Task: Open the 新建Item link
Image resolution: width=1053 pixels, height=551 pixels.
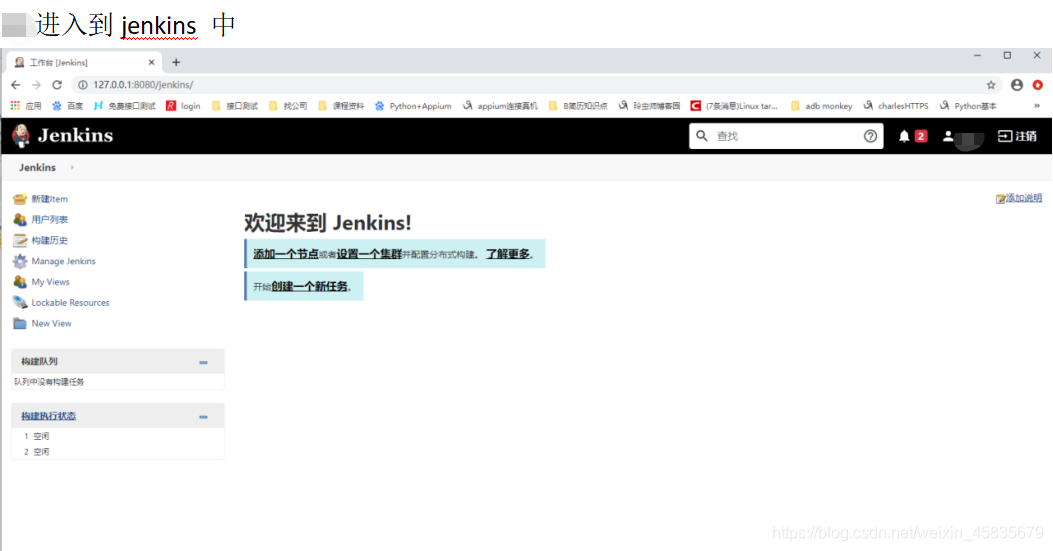Action: pos(50,199)
